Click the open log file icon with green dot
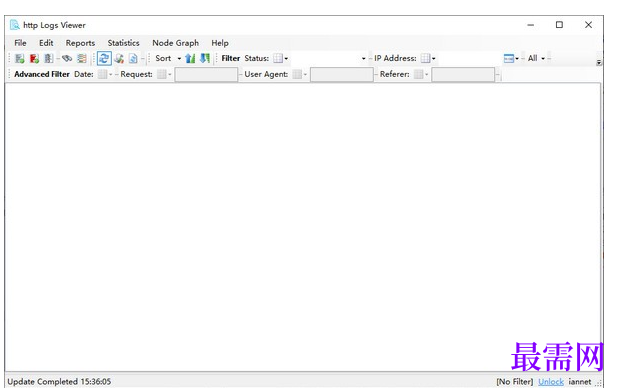The width and height of the screenshot is (623, 388). point(19,59)
